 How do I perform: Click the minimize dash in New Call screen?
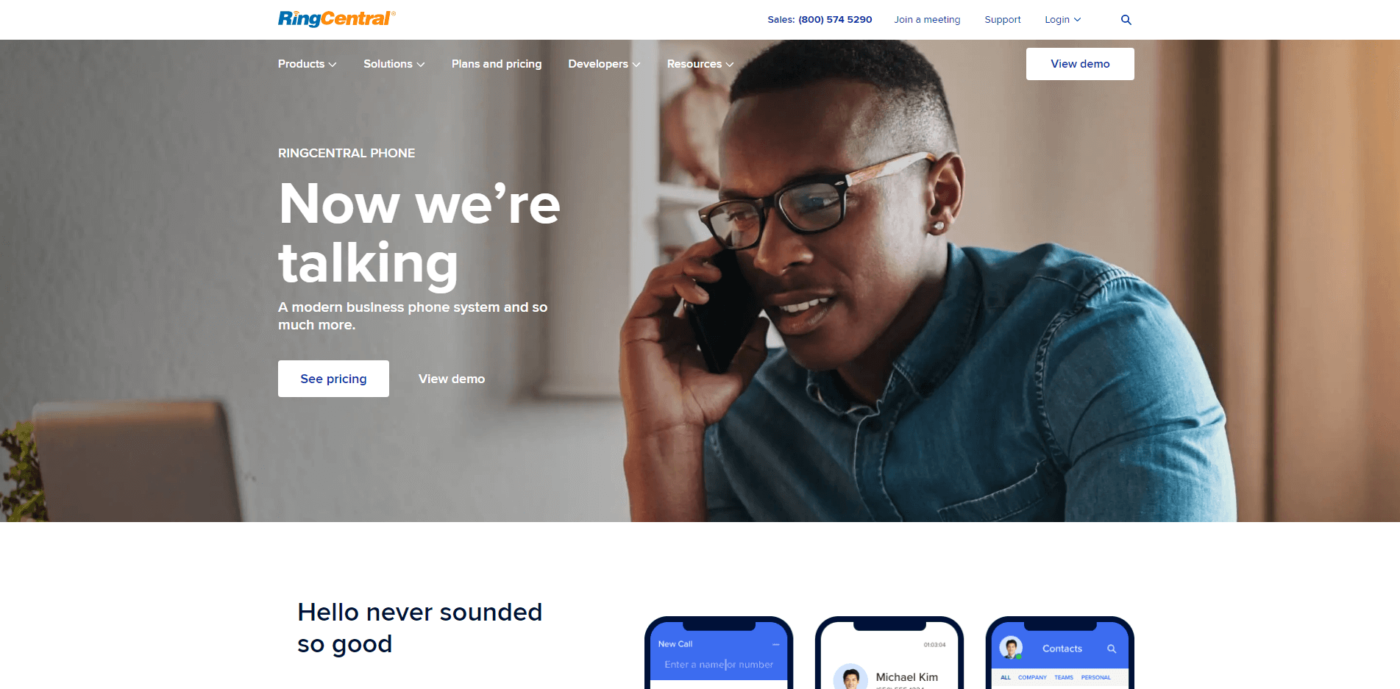coord(776,645)
